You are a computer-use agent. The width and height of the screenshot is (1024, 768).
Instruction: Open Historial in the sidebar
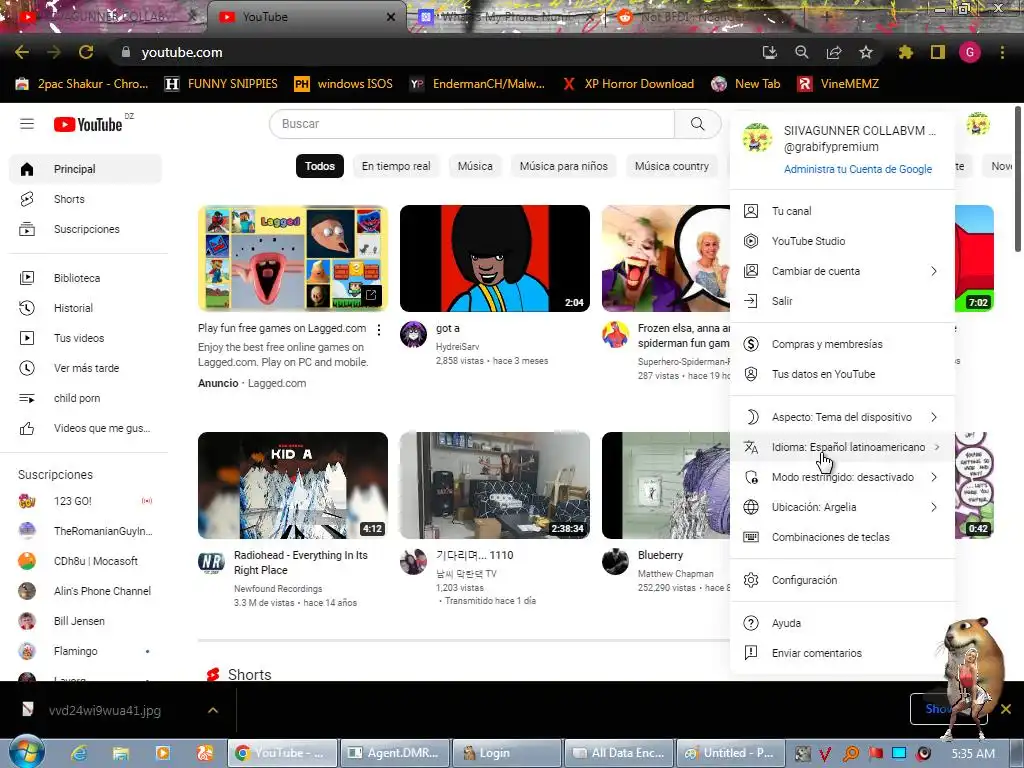pos(86,308)
